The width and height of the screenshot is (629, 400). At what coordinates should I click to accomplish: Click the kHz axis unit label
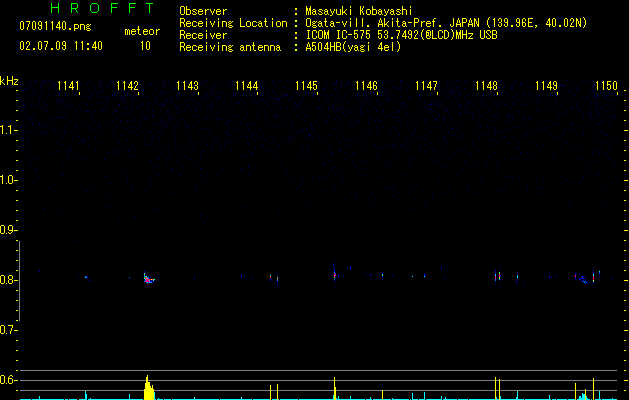9,81
